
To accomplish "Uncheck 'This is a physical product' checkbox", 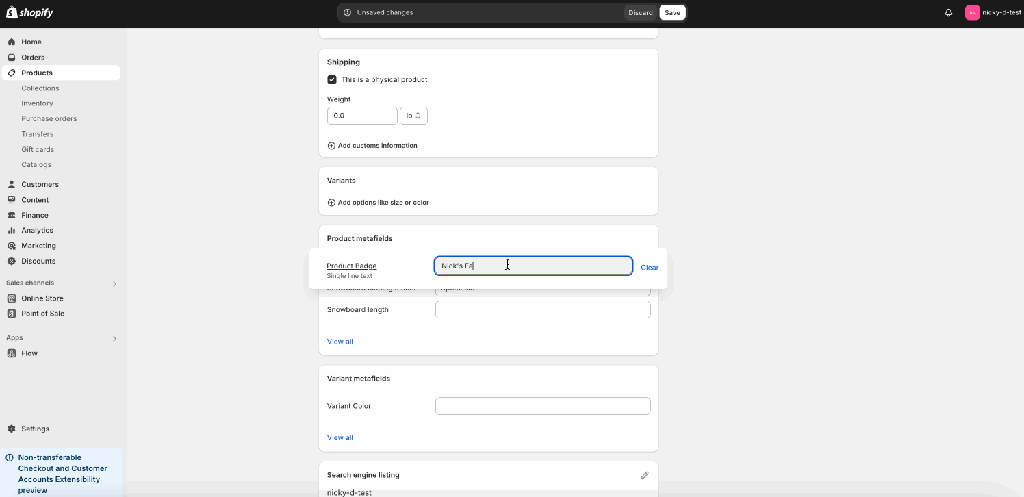I will (x=332, y=79).
